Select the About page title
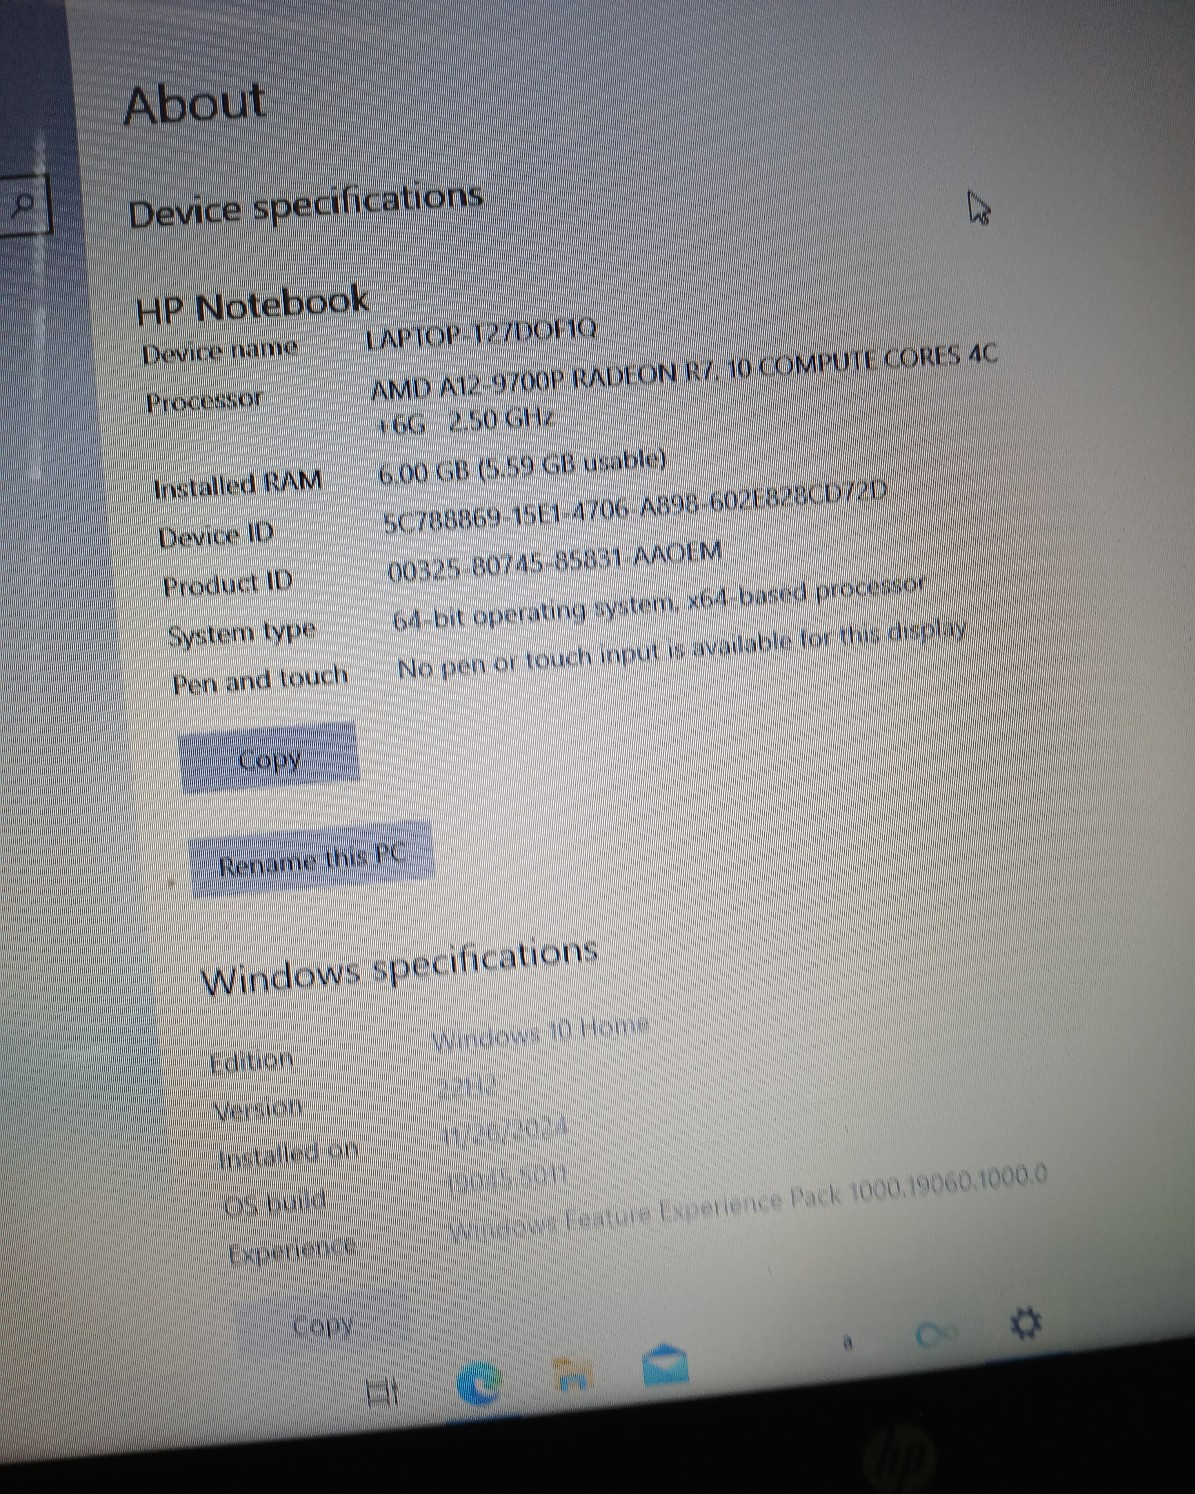This screenshot has height=1494, width=1195. pos(195,102)
